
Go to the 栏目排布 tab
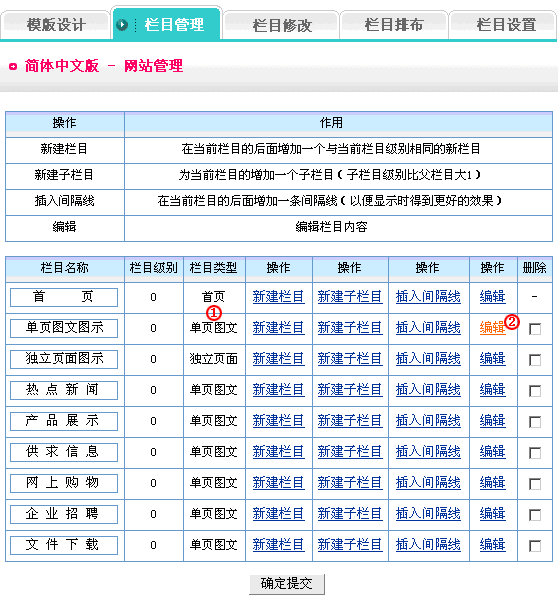pyautogui.click(x=394, y=25)
